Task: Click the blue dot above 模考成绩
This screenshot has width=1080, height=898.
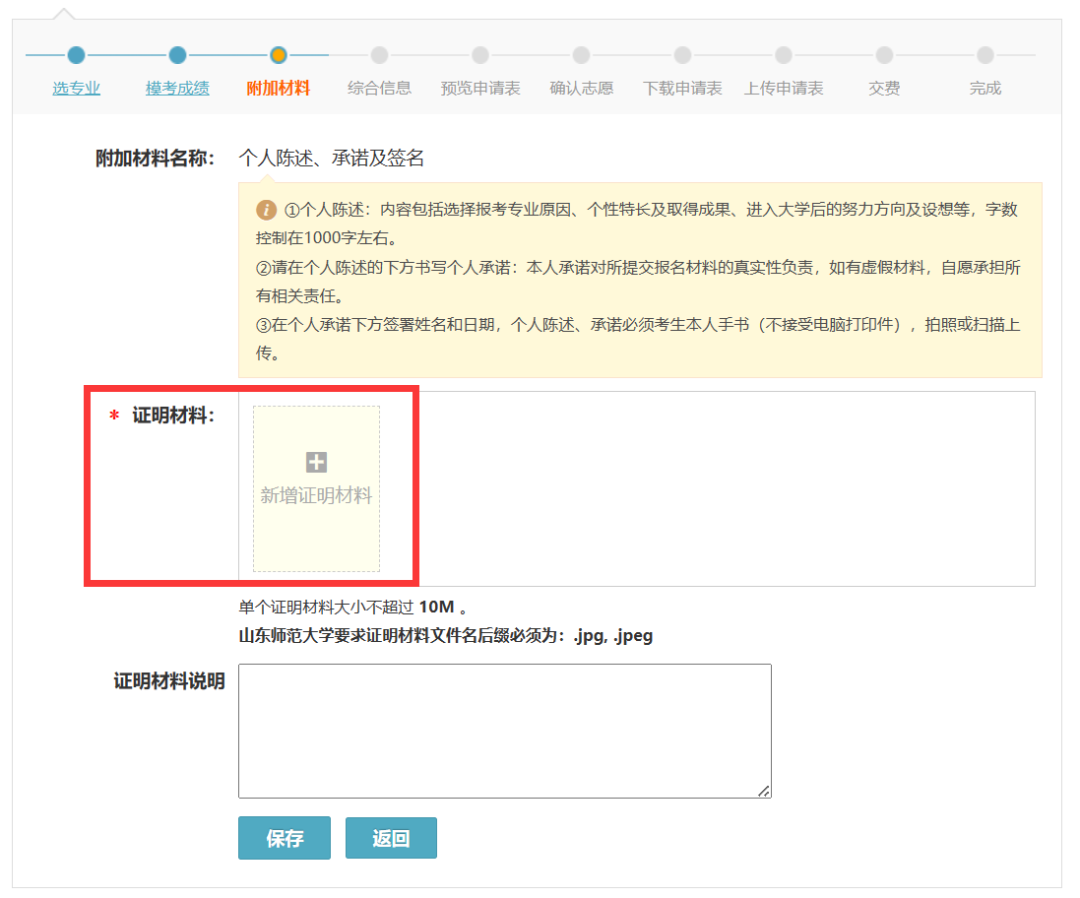Action: point(177,55)
